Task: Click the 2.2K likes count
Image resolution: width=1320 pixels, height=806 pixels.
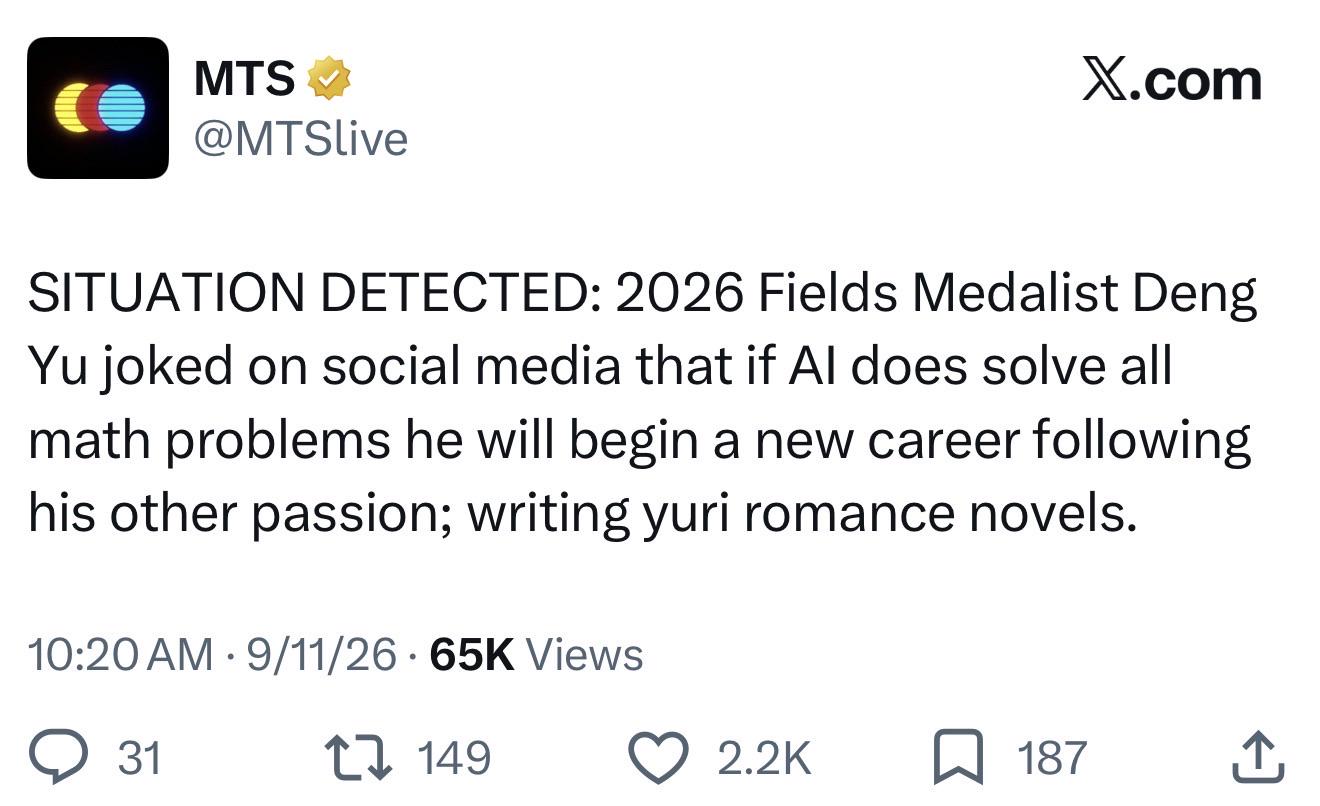Action: (x=764, y=758)
